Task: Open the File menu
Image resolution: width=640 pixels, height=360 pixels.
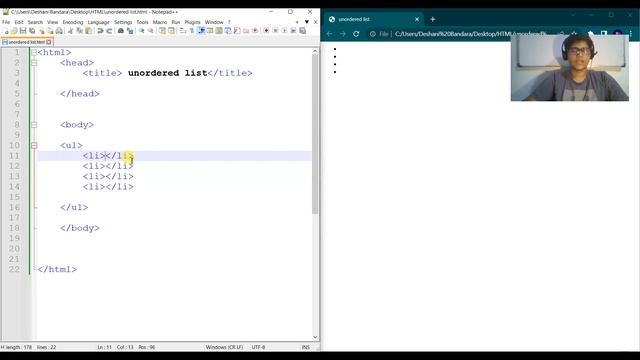Action: click(6, 22)
